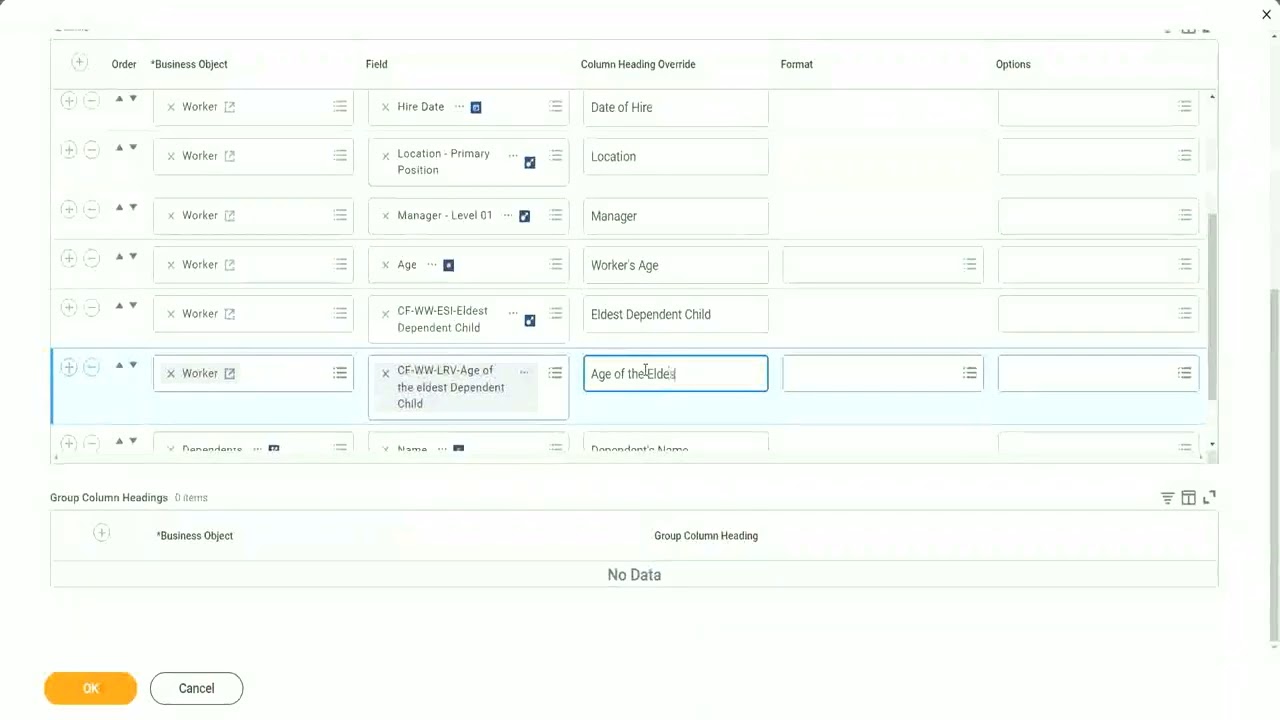Add row at the highlighted CF-WW-LRV row
1280x720 pixels.
click(68, 367)
